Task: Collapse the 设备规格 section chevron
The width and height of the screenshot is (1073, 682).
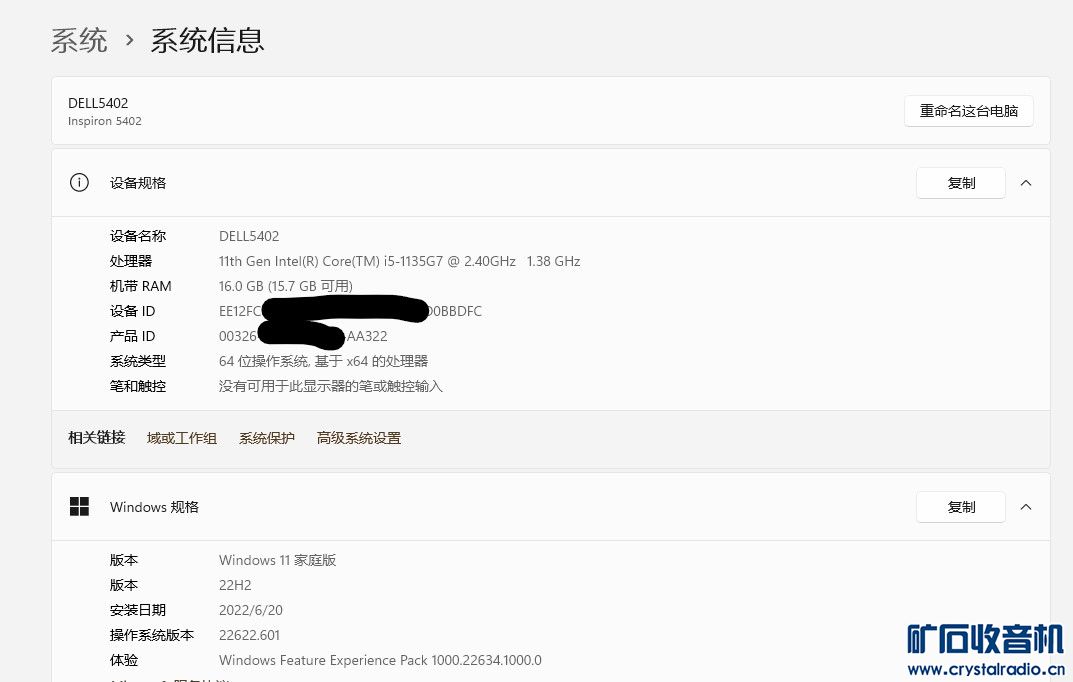Action: pos(1026,183)
